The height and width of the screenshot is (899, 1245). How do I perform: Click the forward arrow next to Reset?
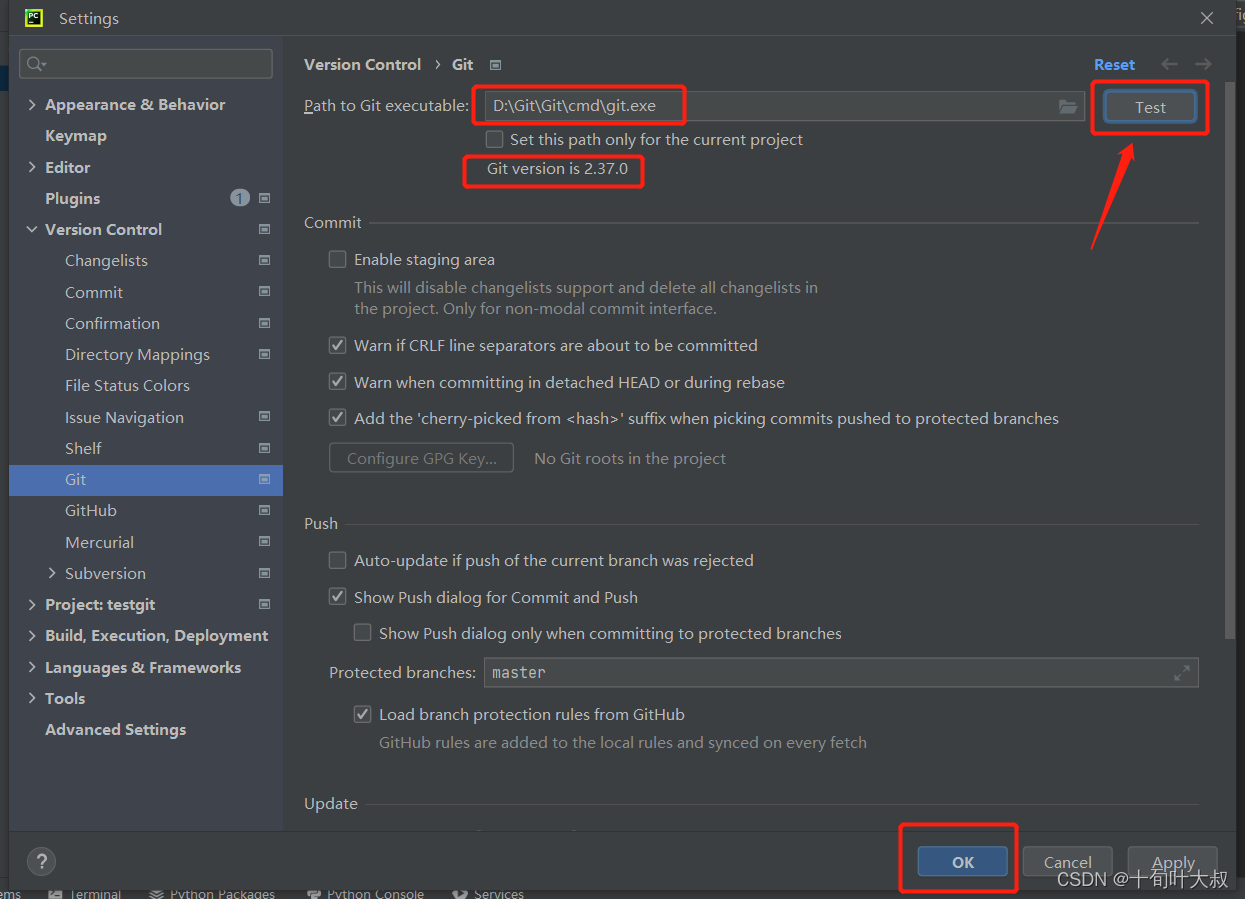[x=1203, y=64]
